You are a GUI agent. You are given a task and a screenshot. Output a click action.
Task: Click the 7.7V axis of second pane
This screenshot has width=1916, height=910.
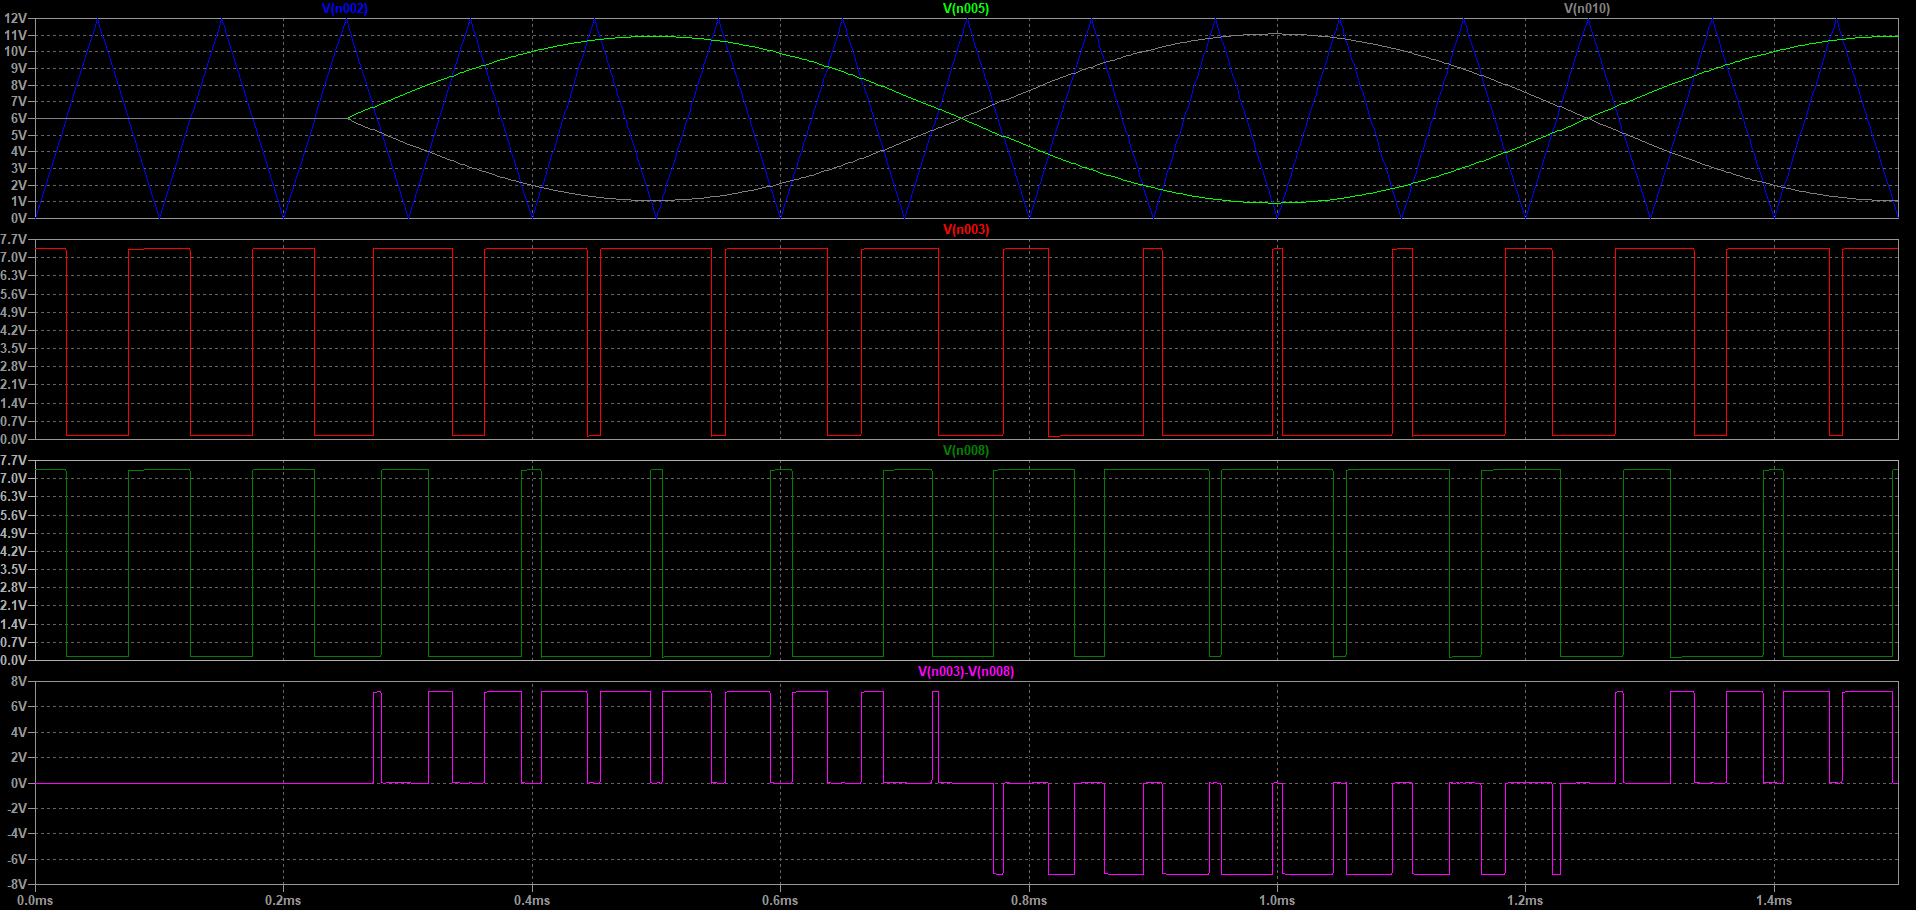tap(12, 238)
